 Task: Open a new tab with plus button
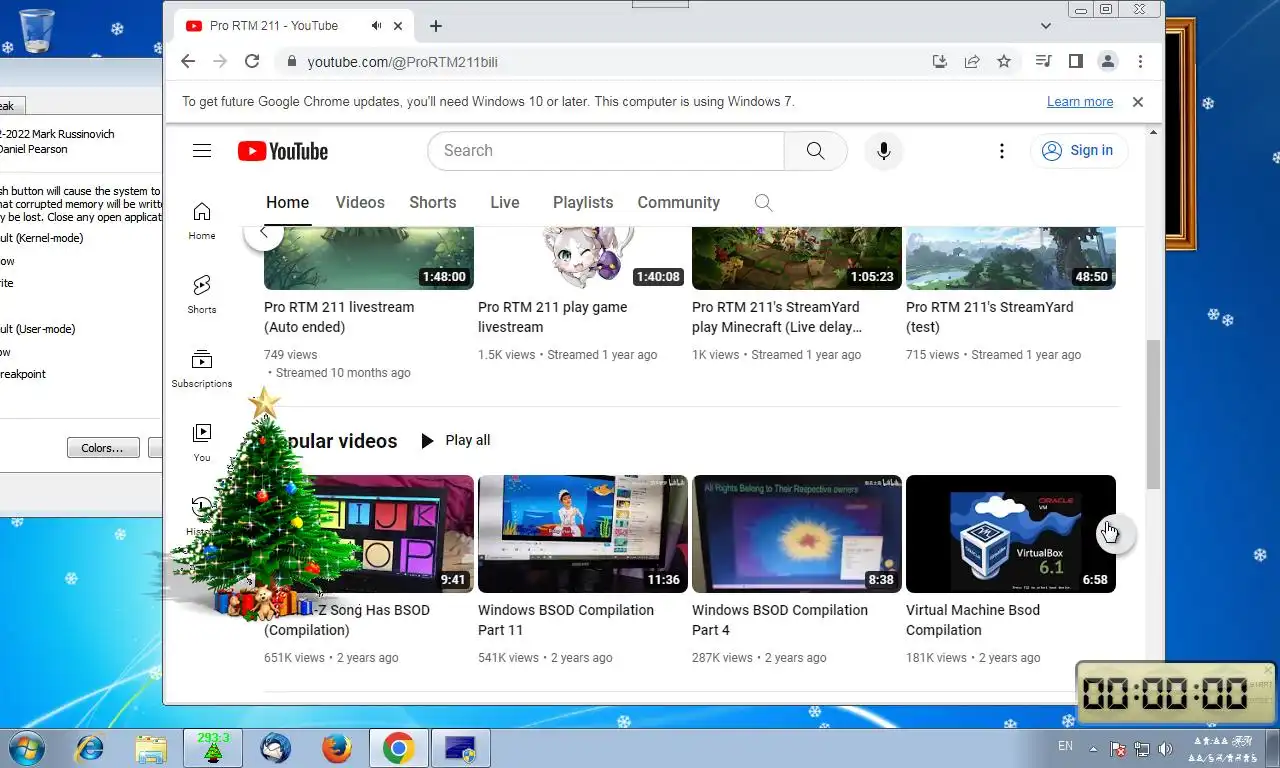(436, 26)
